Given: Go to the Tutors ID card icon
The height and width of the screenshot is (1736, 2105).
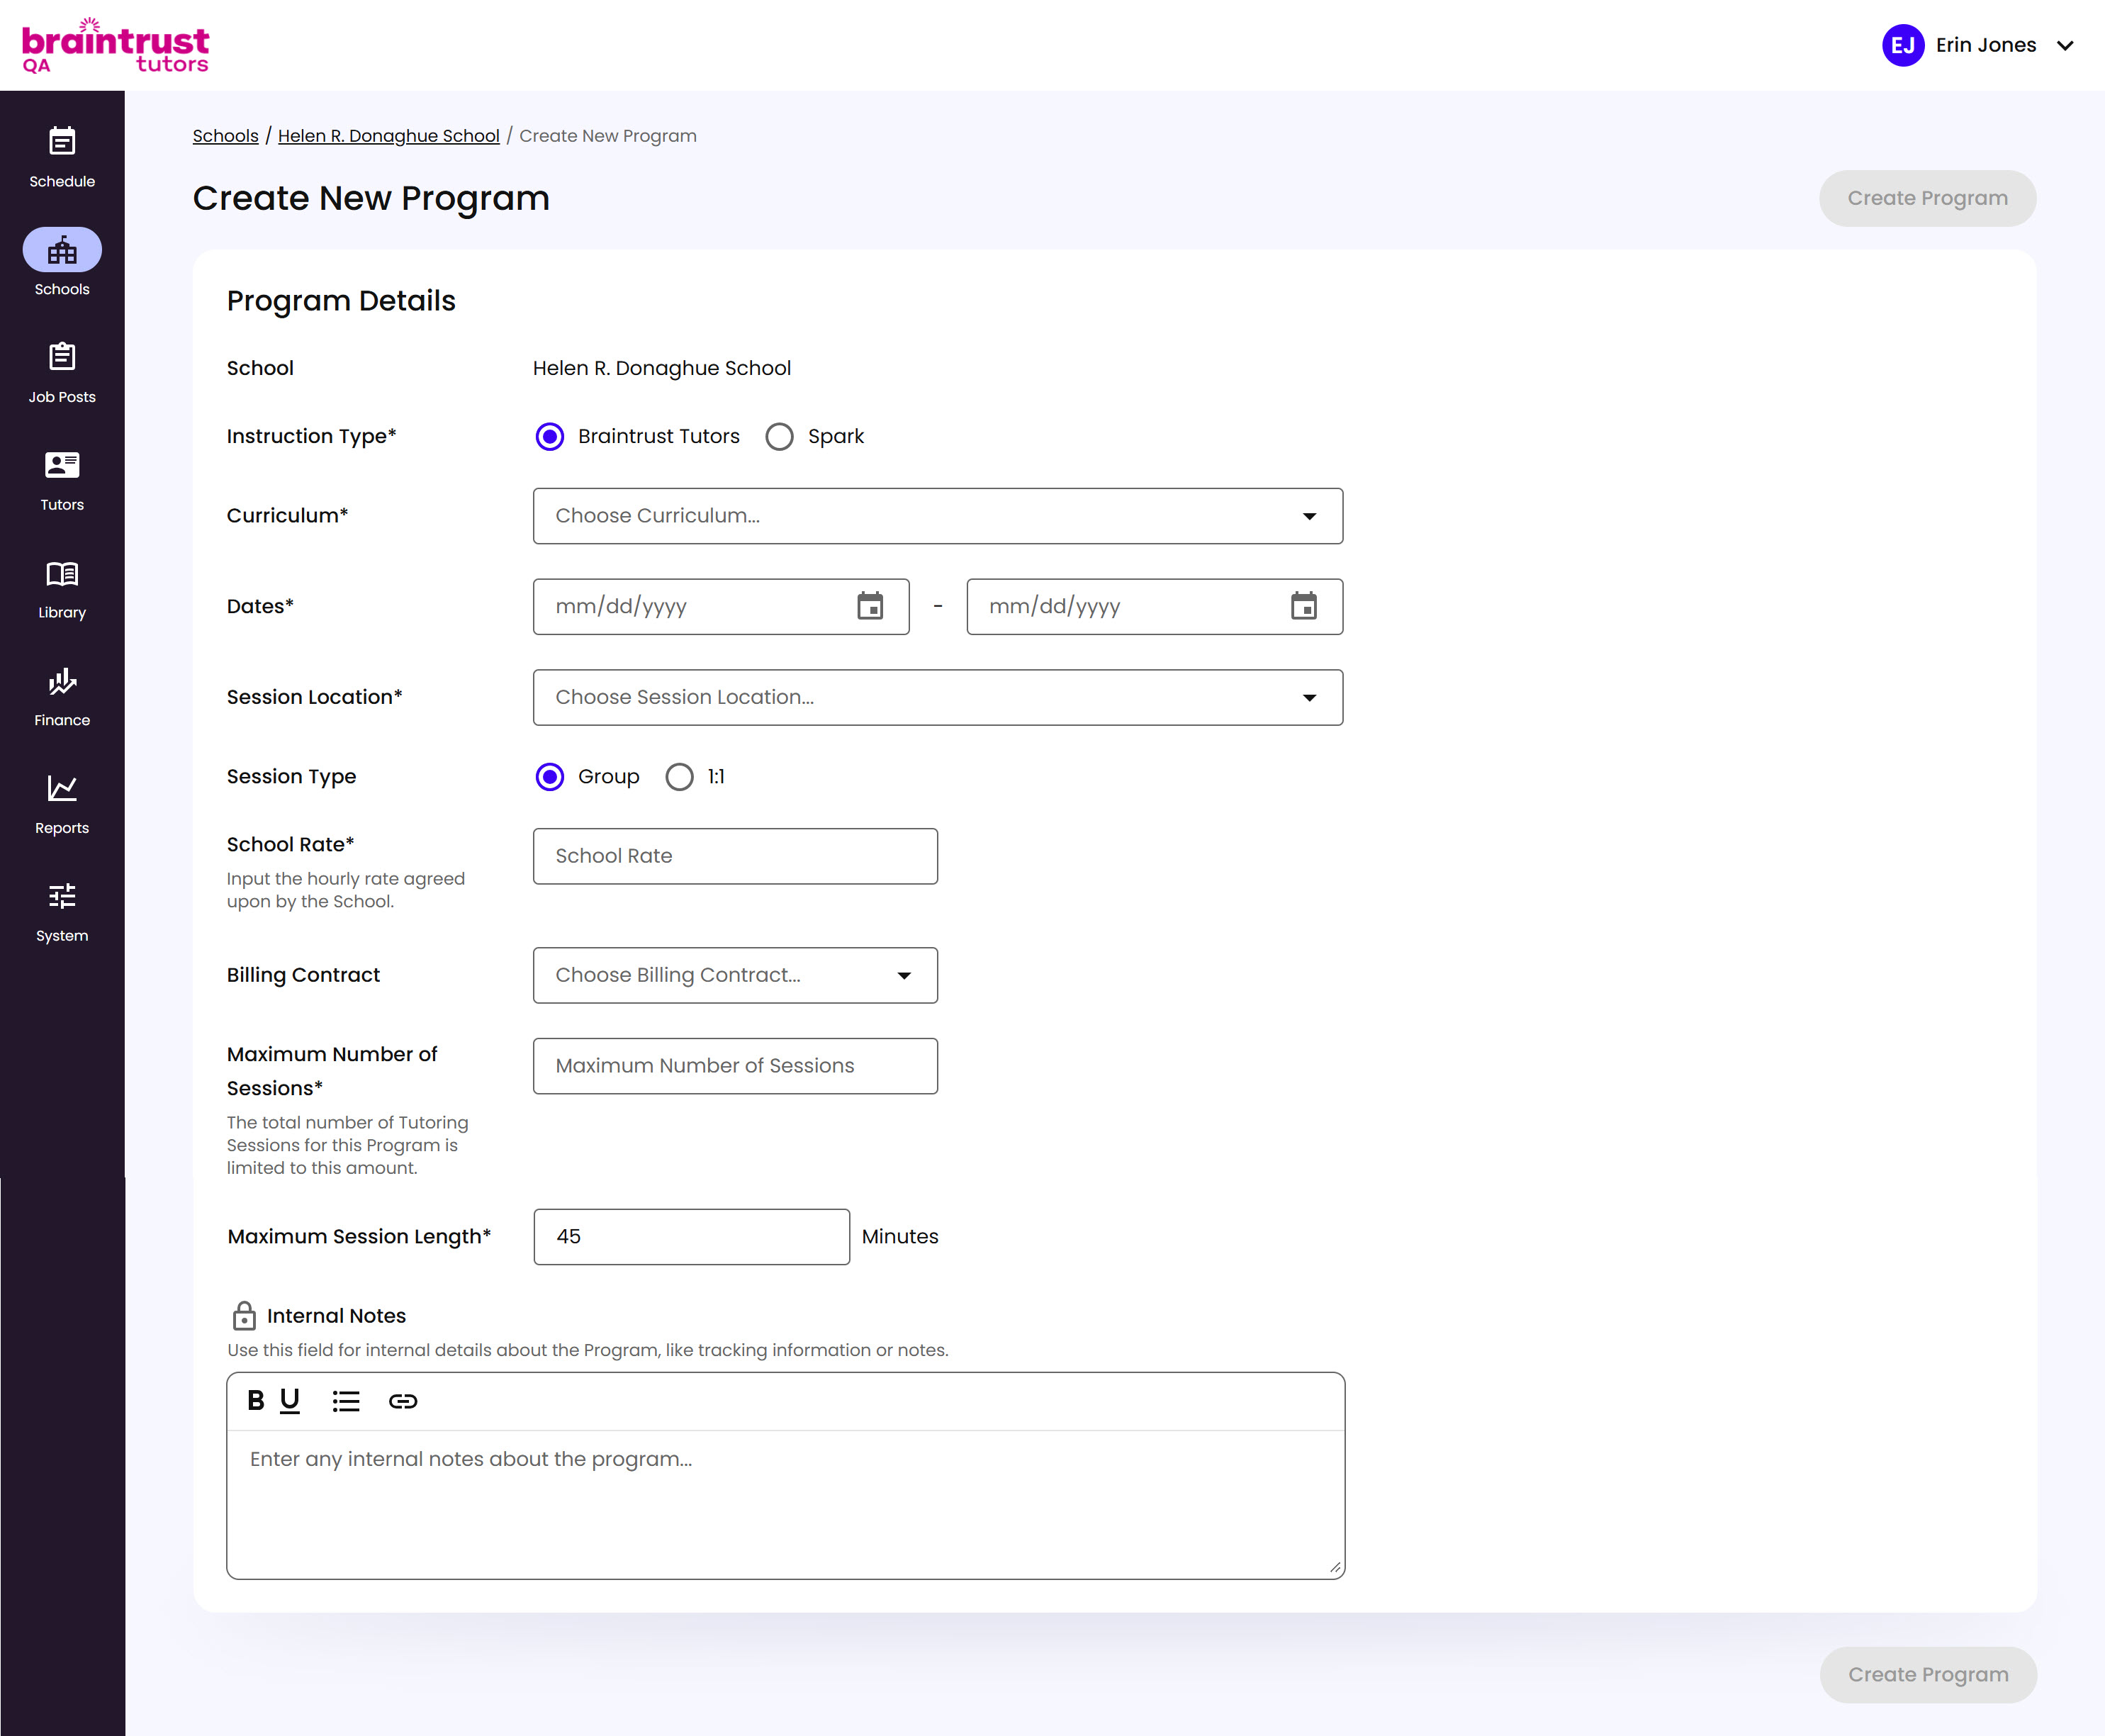Looking at the screenshot, I should tap(62, 465).
